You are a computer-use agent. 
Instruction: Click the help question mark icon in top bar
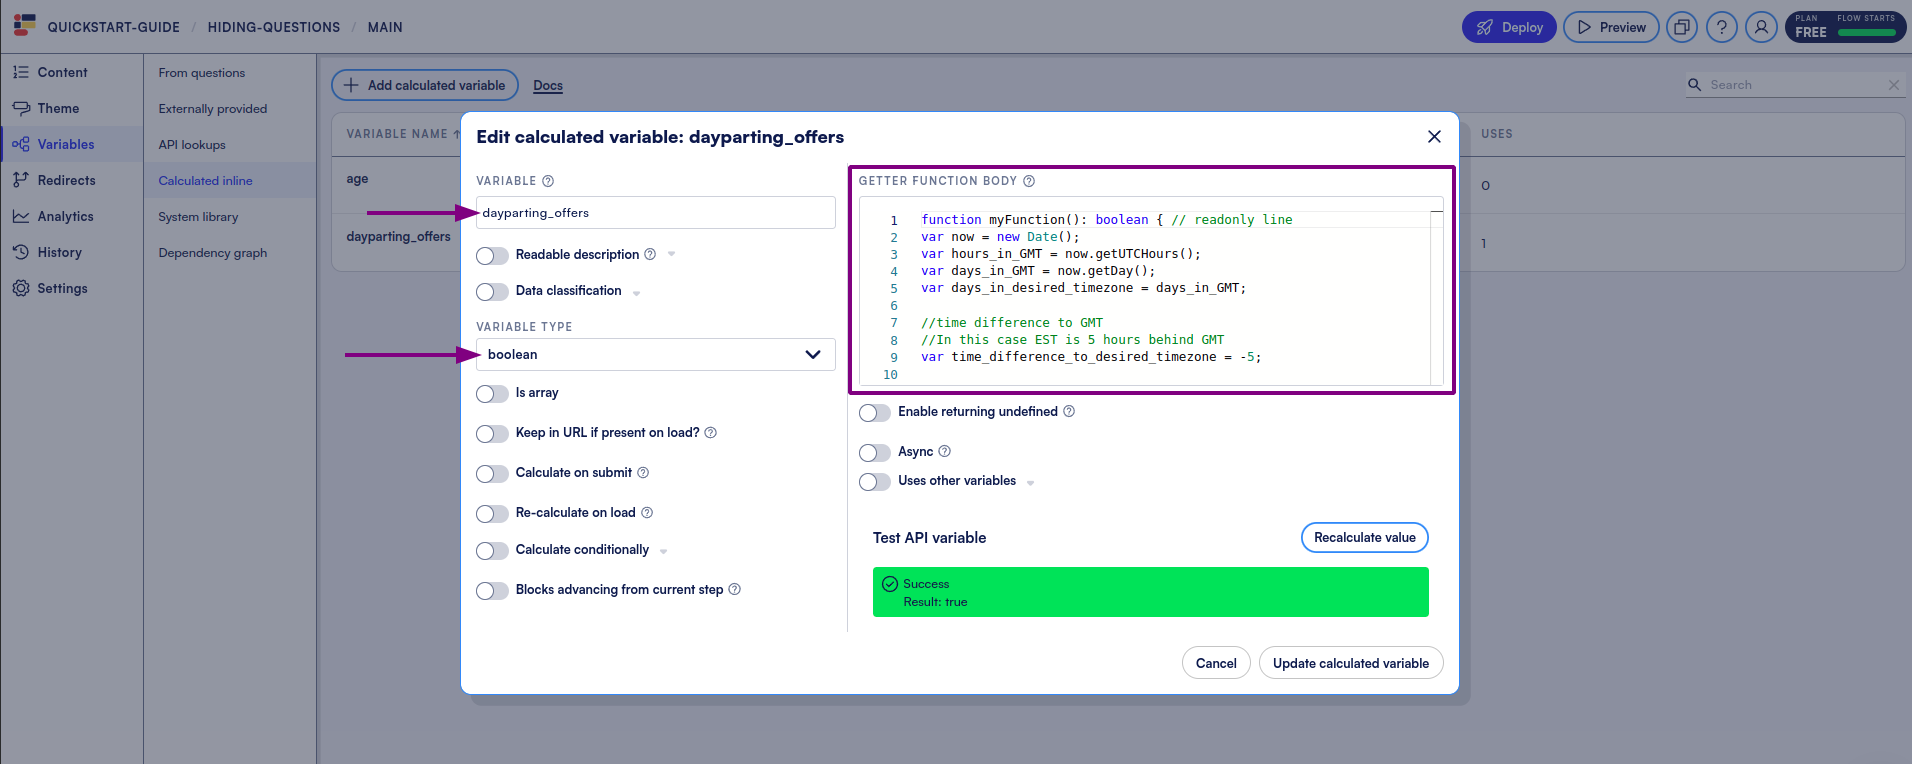(x=1721, y=27)
